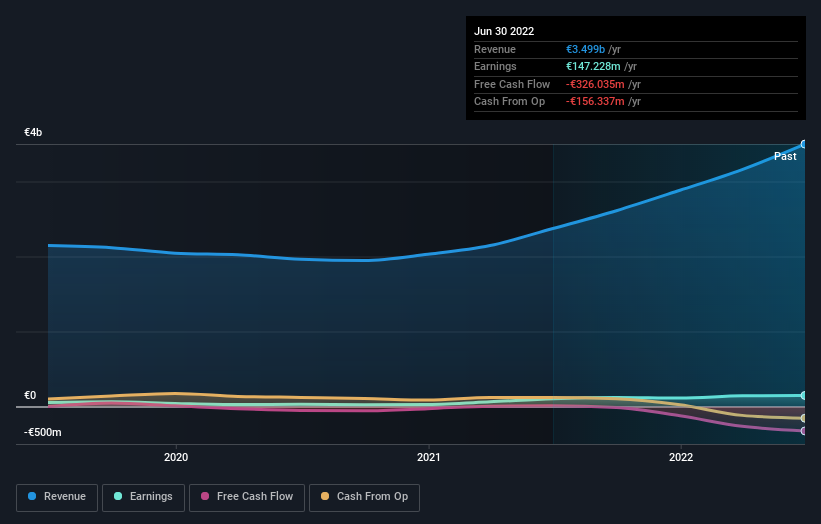The width and height of the screenshot is (821, 524).
Task: Click the Free Cash Flow tooltip label
Action: coord(512,84)
